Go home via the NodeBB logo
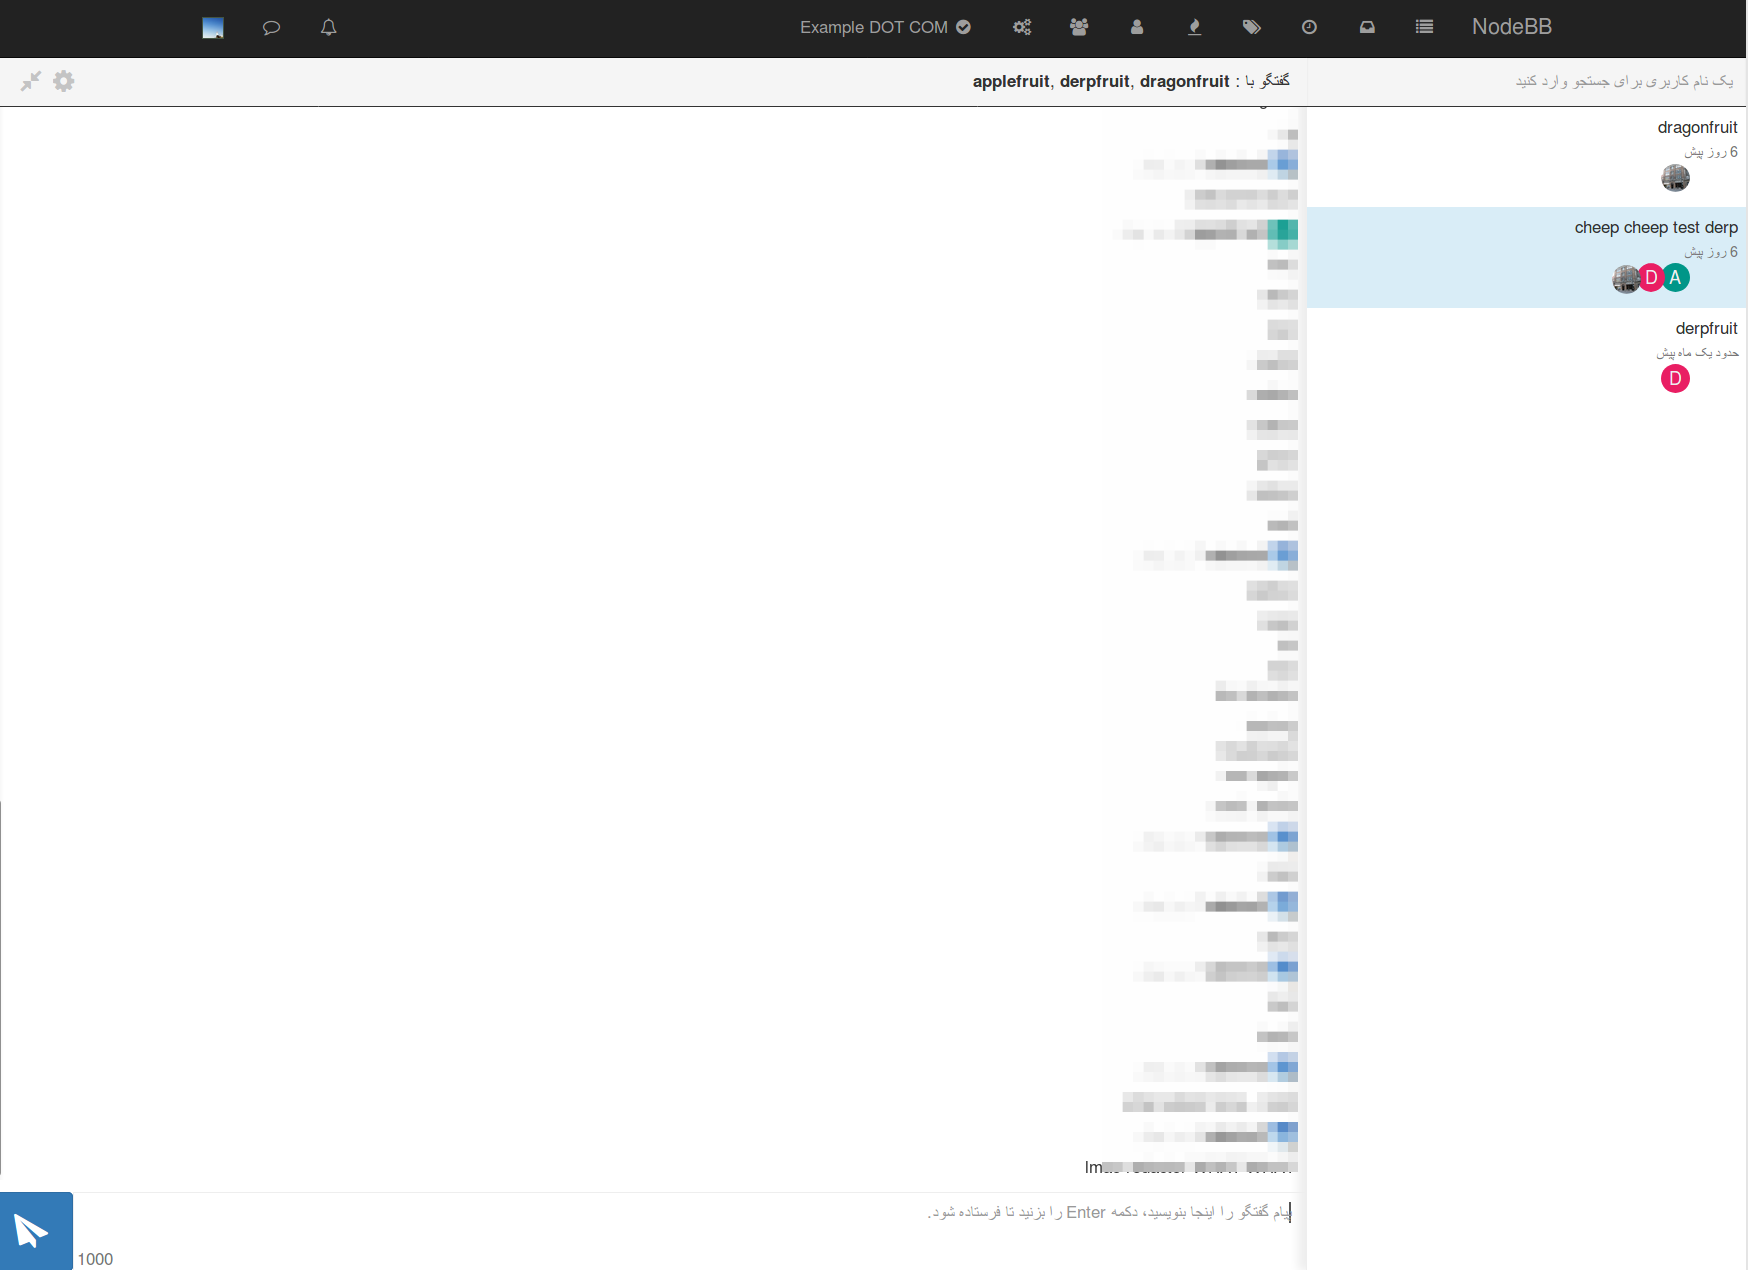This screenshot has height=1270, width=1748. 1512,27
